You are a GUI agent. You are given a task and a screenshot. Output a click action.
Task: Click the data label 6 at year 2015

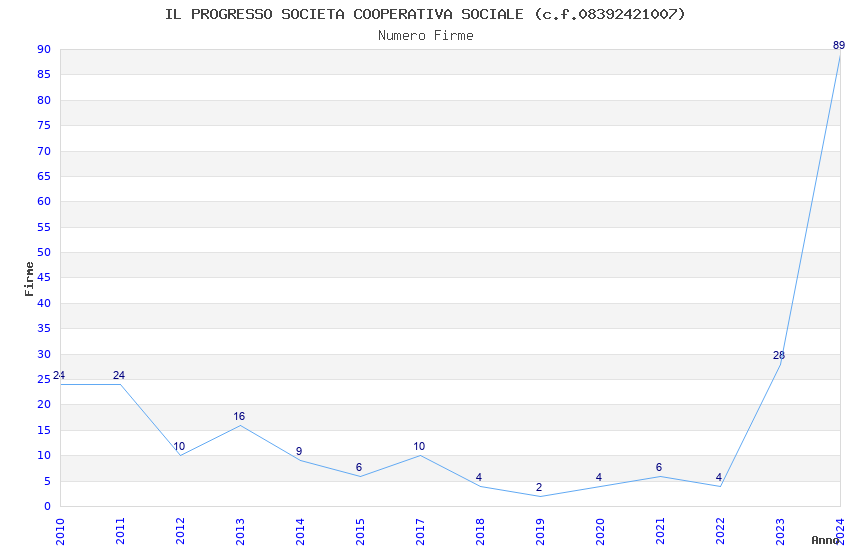pos(359,467)
